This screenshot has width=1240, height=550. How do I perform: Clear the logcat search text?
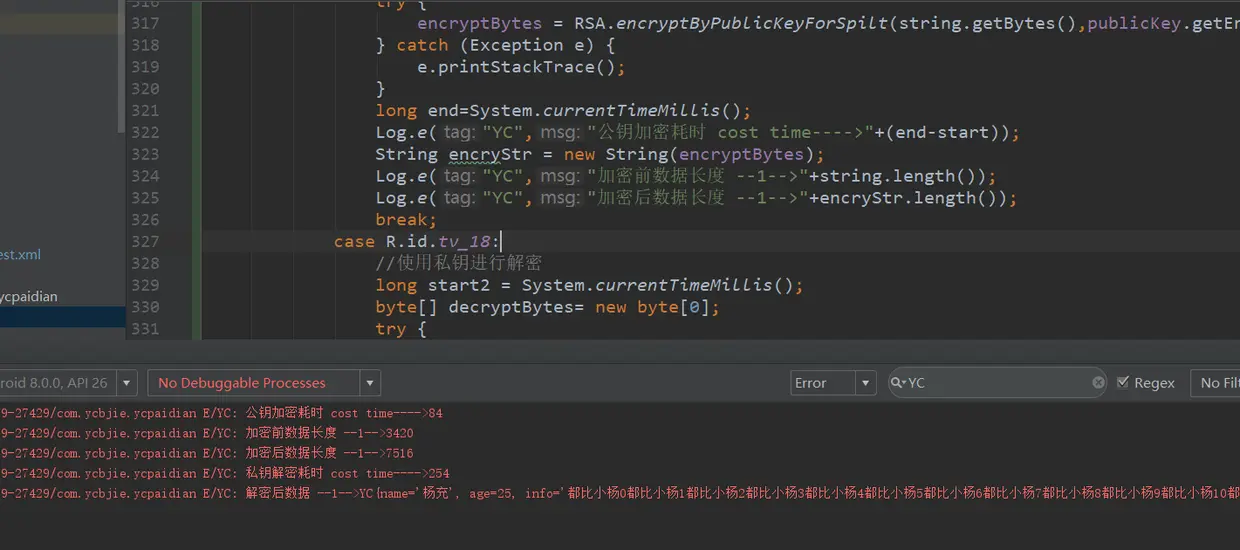[1098, 383]
